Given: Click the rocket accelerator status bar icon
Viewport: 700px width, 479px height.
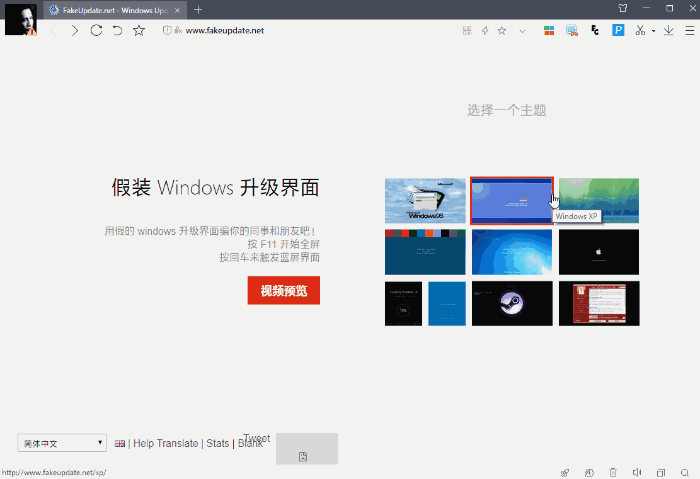Looking at the screenshot, I should [565, 472].
